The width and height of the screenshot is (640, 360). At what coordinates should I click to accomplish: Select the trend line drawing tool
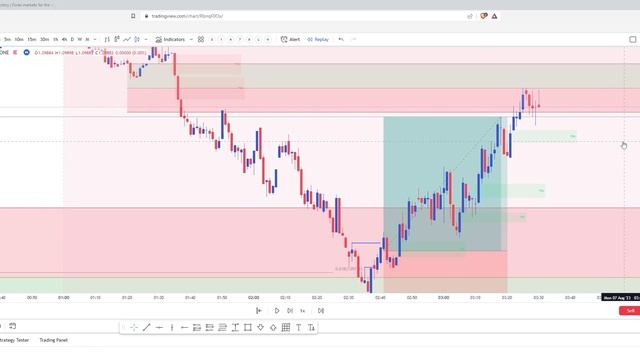(x=147, y=327)
